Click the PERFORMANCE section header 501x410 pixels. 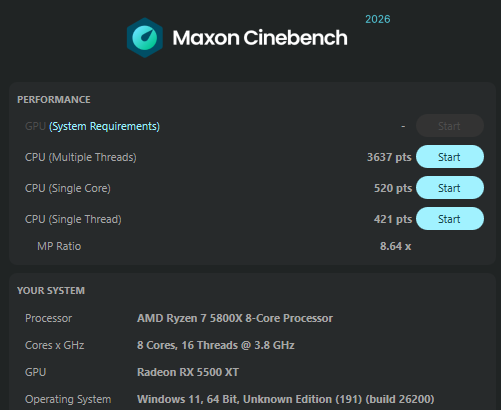point(54,100)
